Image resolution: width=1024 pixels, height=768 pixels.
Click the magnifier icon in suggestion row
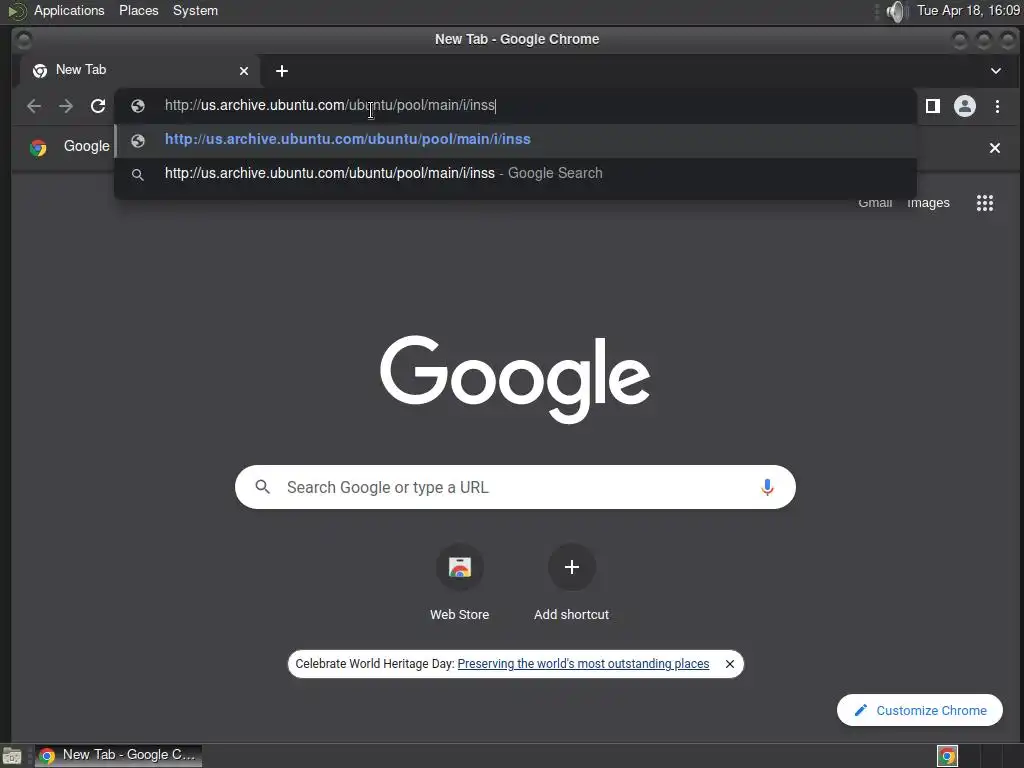[x=138, y=174]
